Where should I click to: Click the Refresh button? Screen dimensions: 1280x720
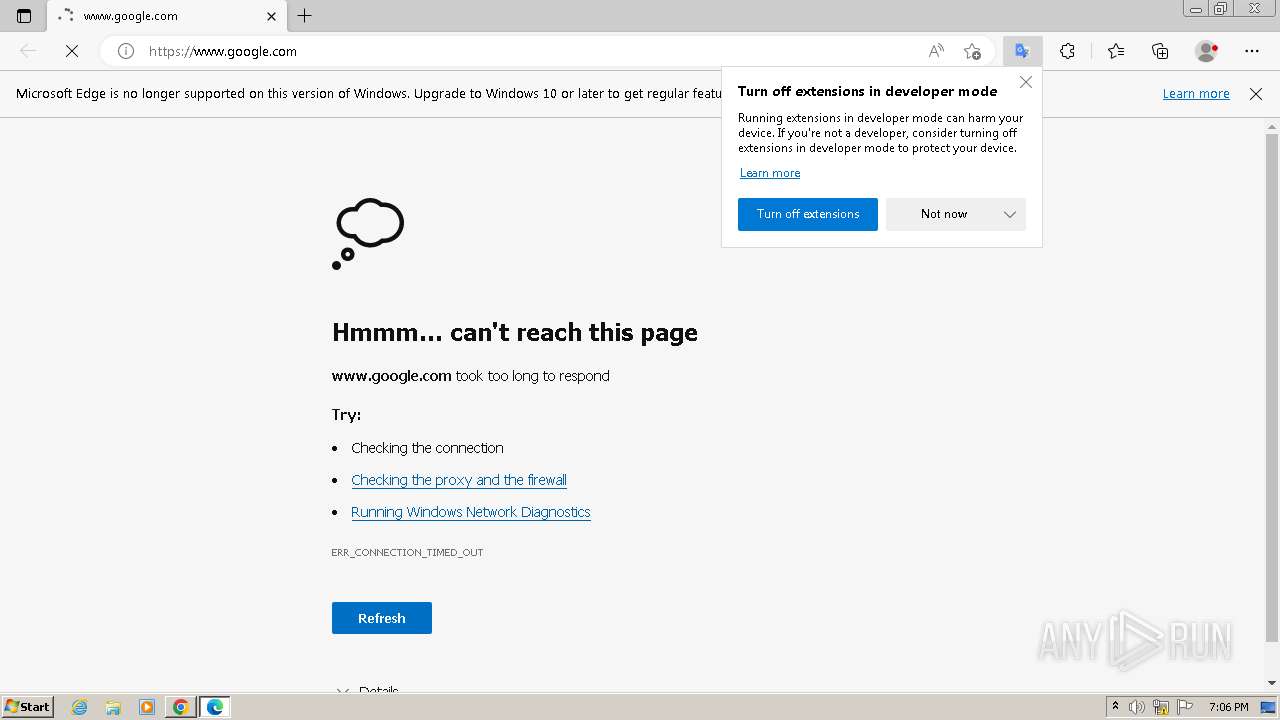click(382, 618)
